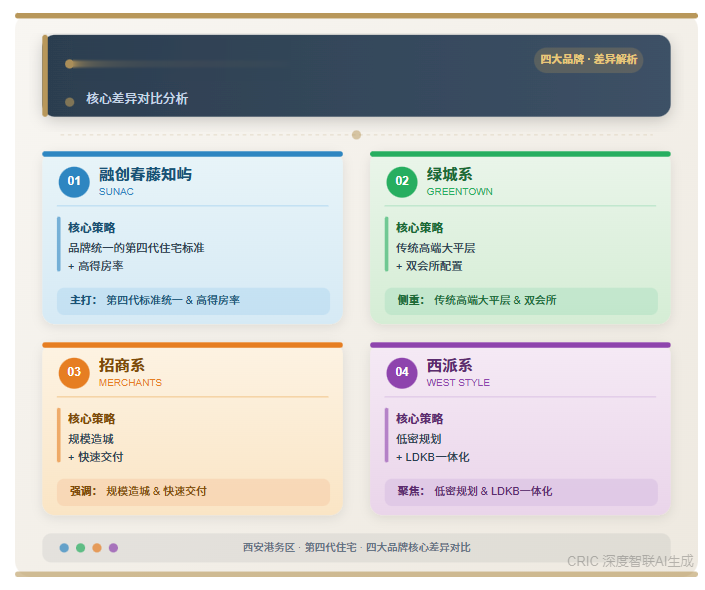The width and height of the screenshot is (705, 590).
Task: Click the 招商系 card title
Action: point(121,366)
